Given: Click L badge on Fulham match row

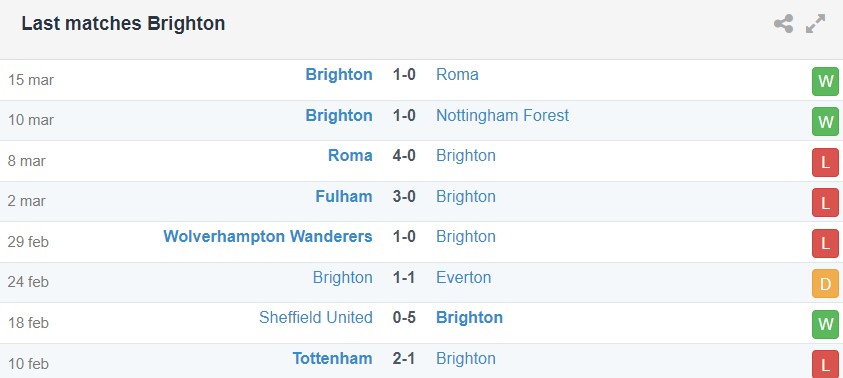Looking at the screenshot, I should 825,203.
